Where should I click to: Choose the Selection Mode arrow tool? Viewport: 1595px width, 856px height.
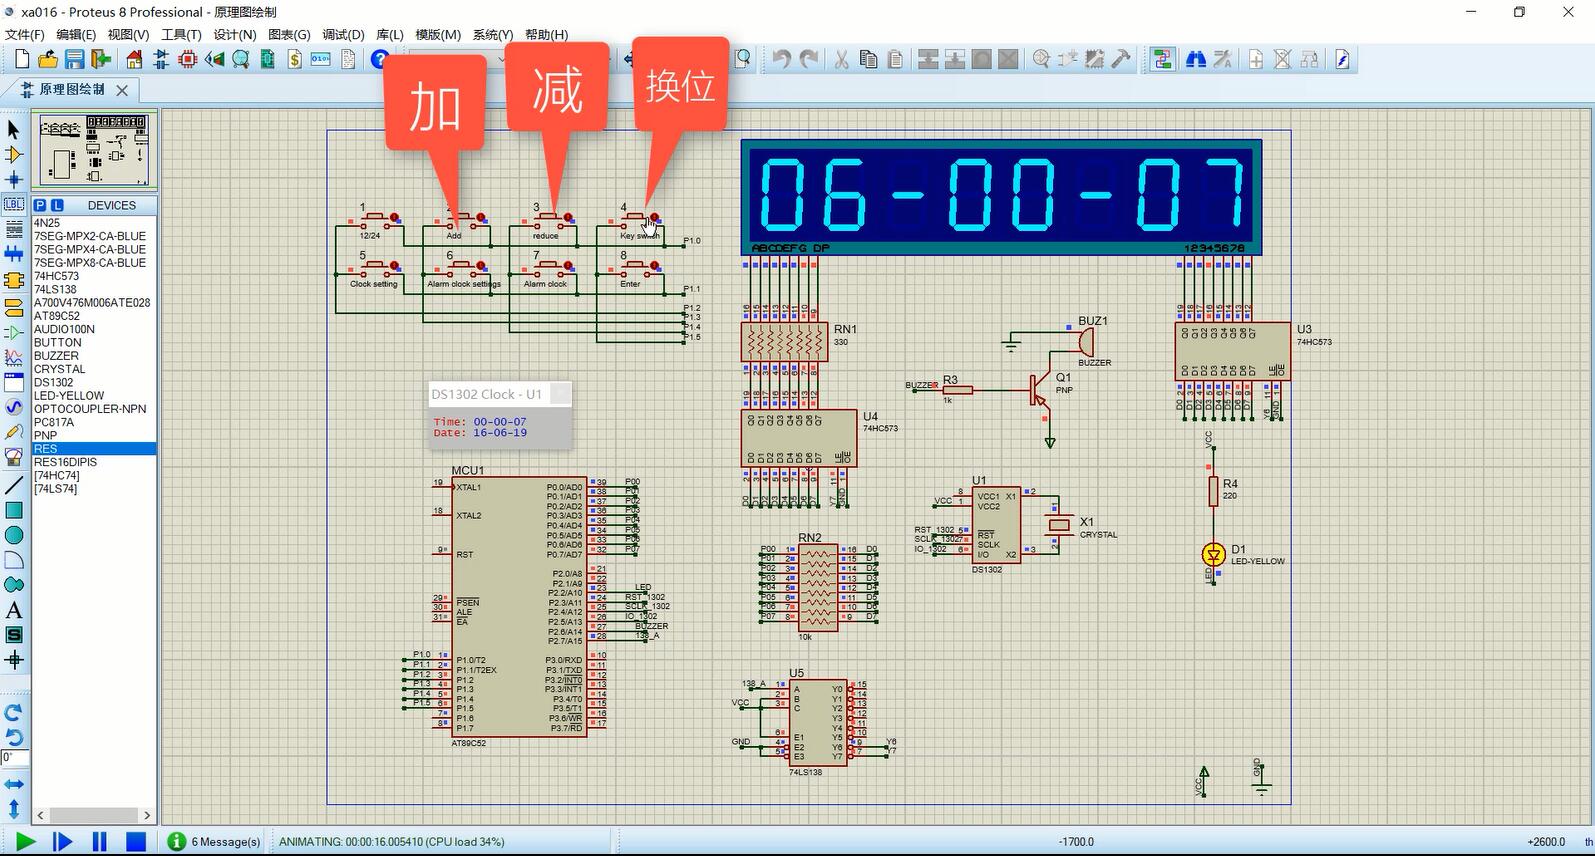(14, 129)
